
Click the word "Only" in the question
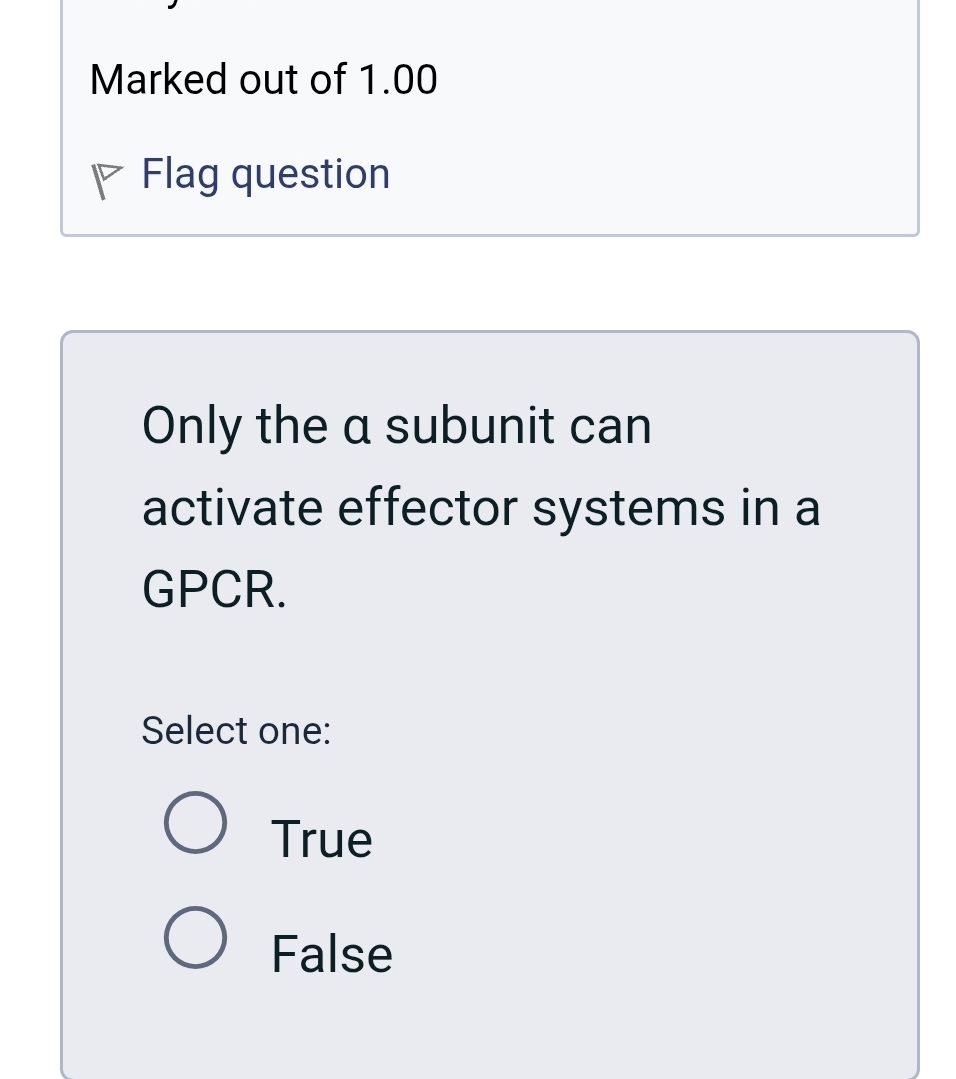[193, 428]
